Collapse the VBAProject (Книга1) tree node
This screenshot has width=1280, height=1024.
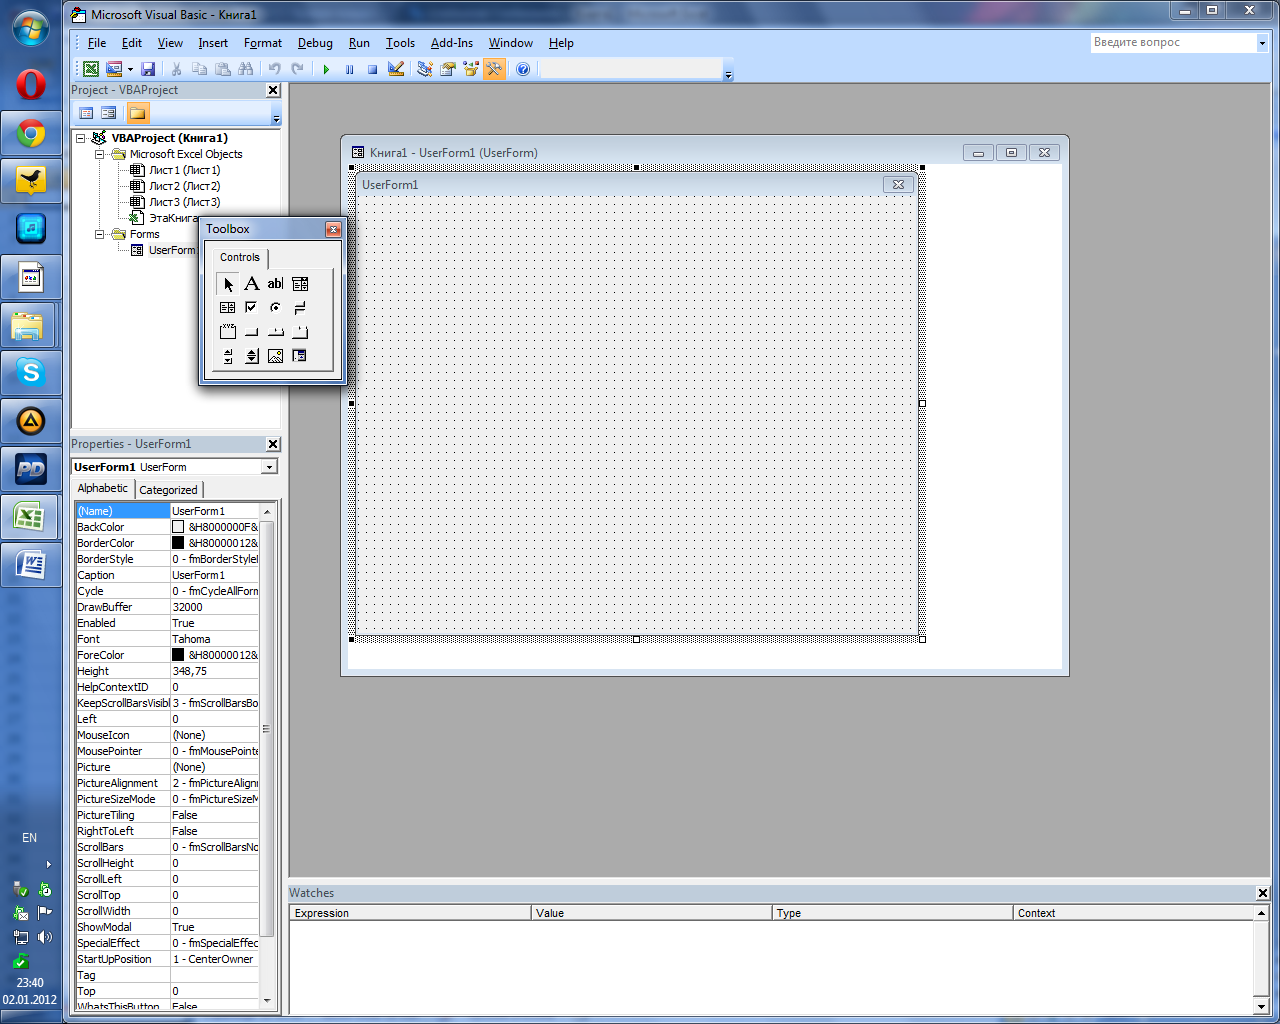81,138
